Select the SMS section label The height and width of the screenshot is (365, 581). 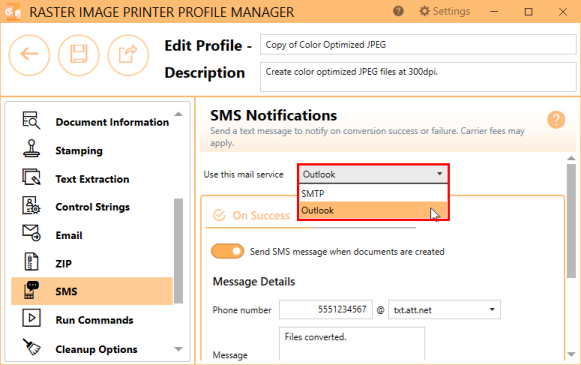click(66, 292)
